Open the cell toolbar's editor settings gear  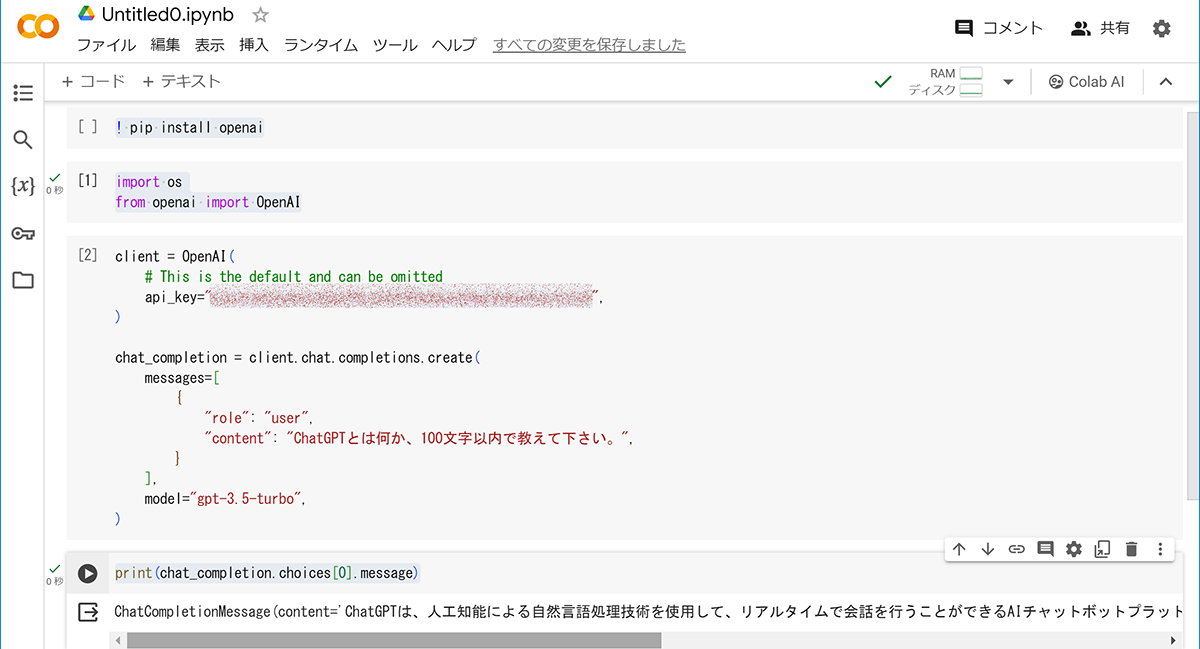(1074, 549)
